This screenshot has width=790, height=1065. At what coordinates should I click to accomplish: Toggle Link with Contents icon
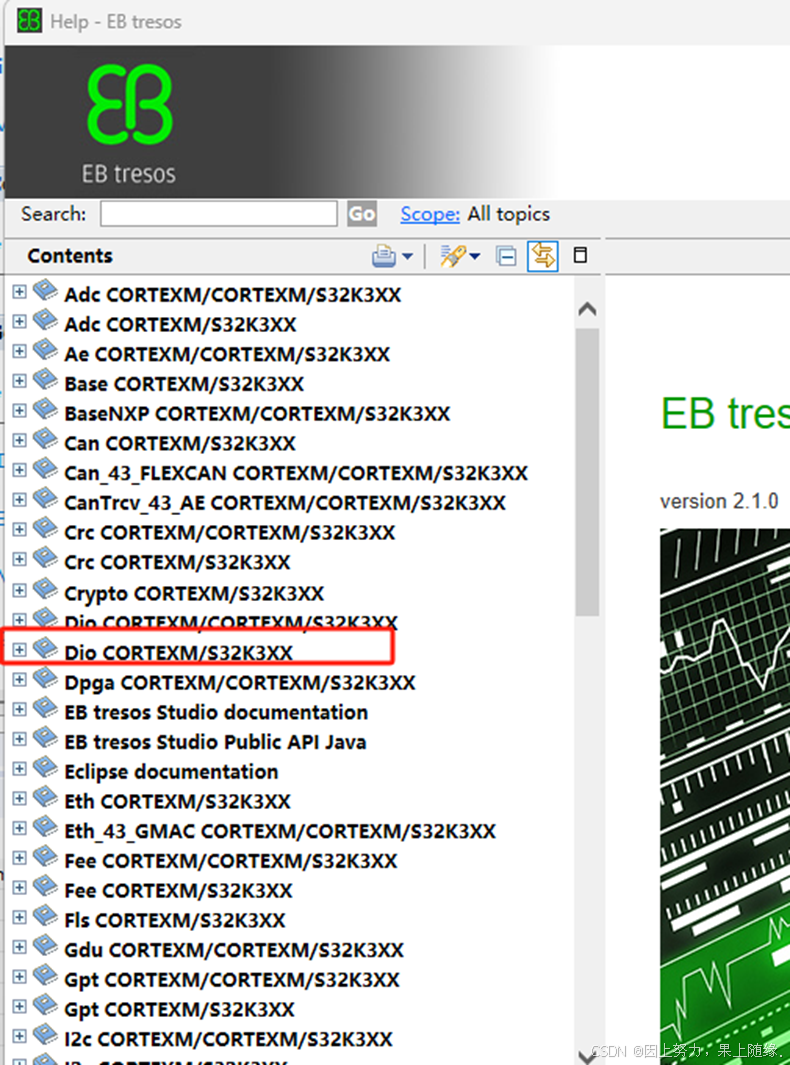point(543,256)
